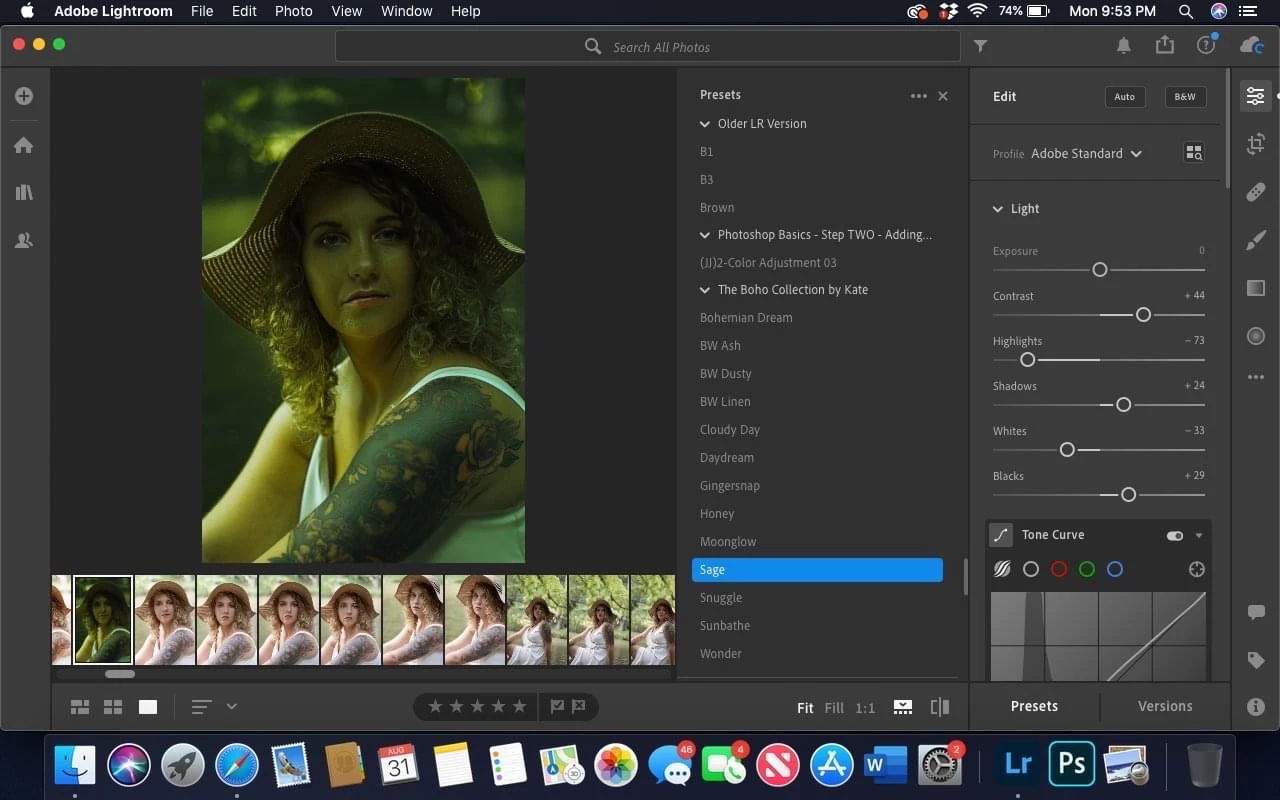This screenshot has height=800, width=1280.
Task: Toggle the Tone Curve on/off switch
Action: coord(1174,536)
